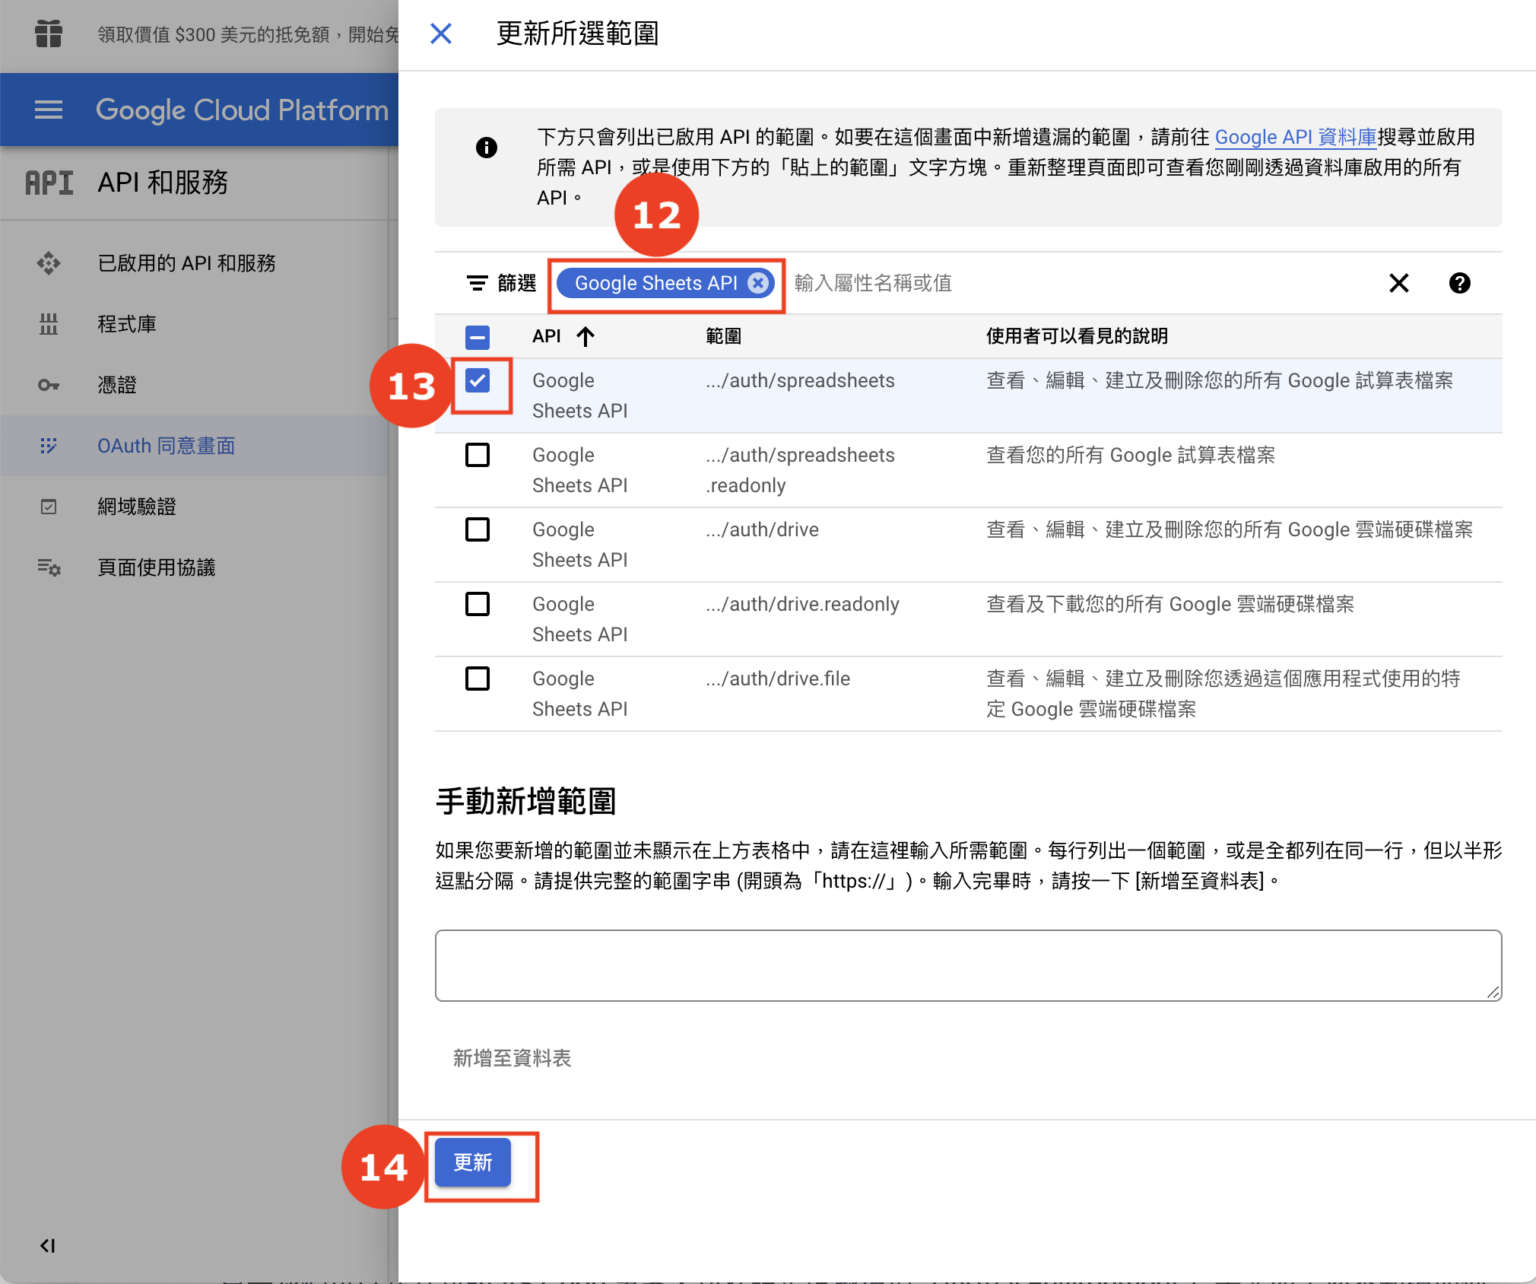The height and width of the screenshot is (1284, 1536).
Task: Click the 篩選 filter icon
Action: 478,283
